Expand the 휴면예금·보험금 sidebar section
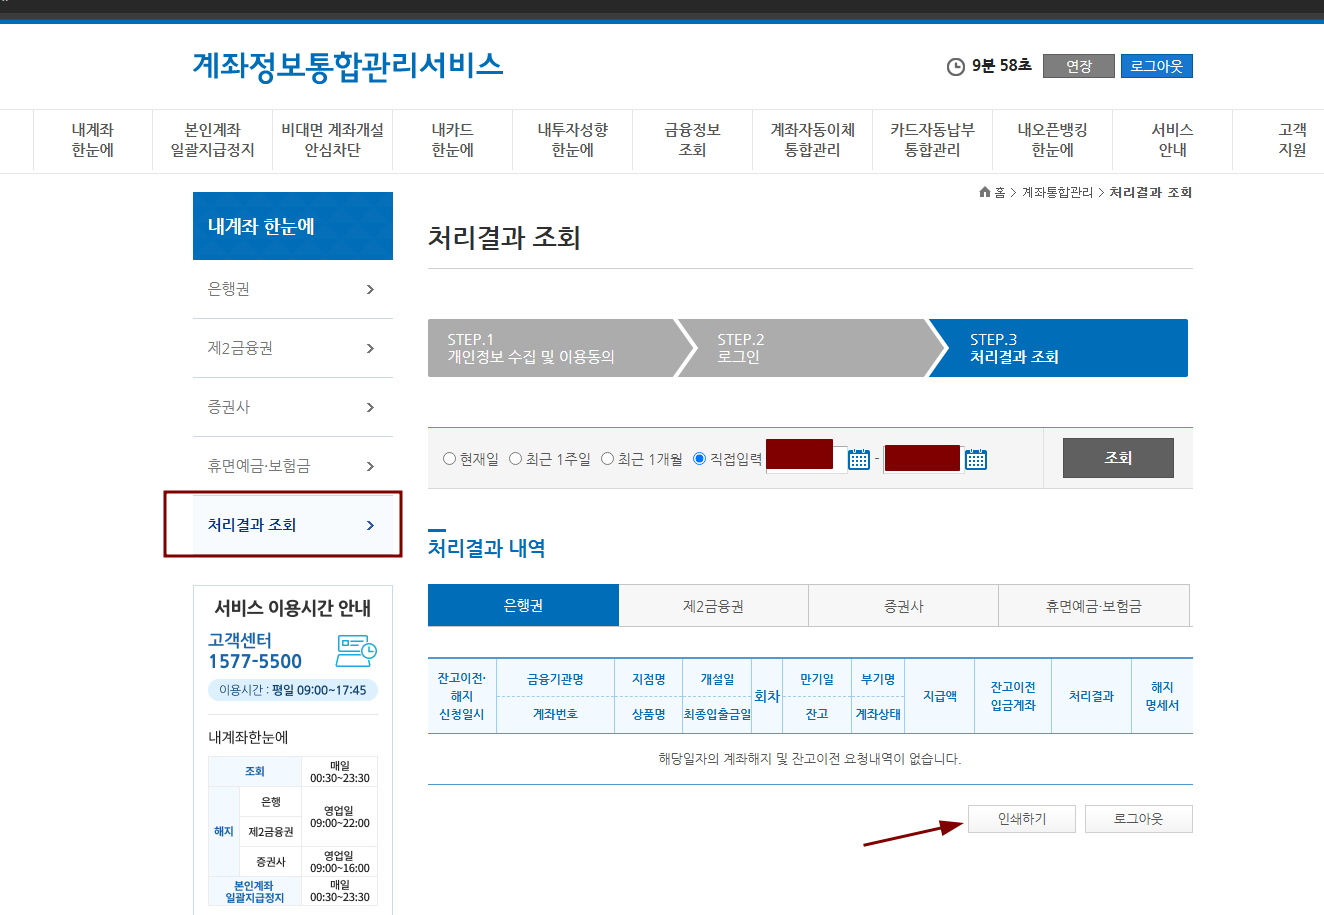The image size is (1324, 915). click(x=292, y=466)
